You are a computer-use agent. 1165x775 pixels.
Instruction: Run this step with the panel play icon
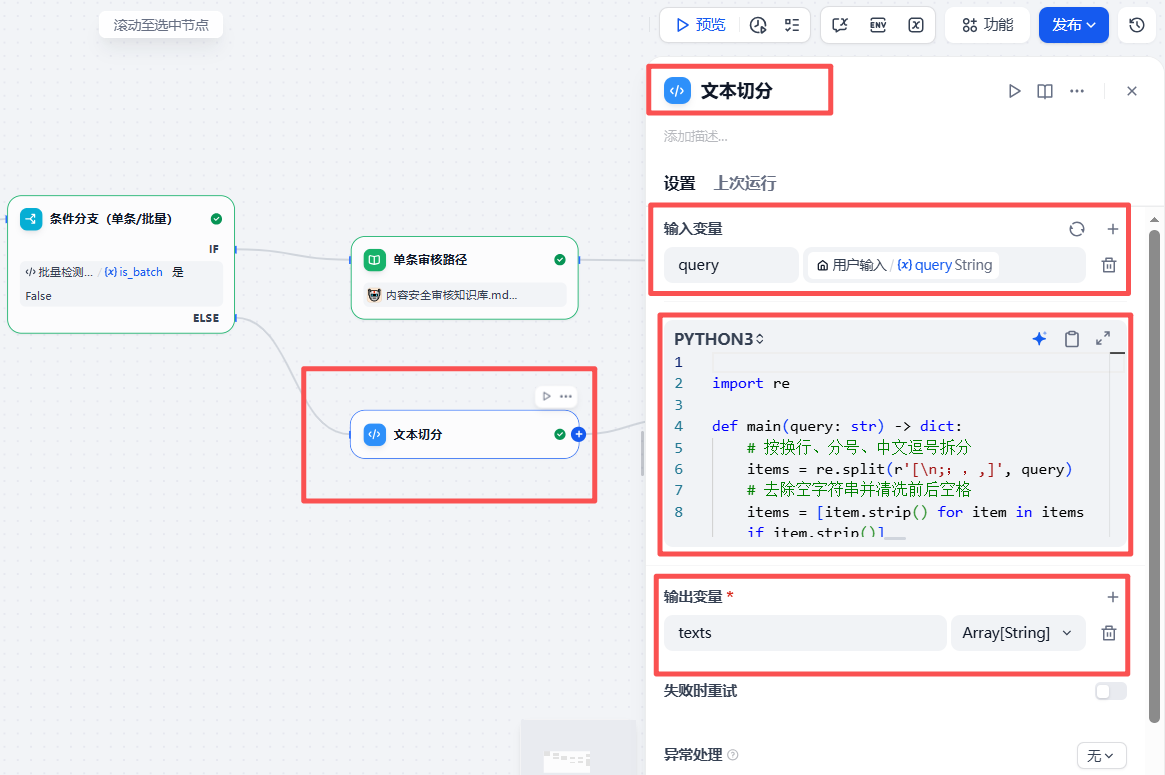click(x=1014, y=91)
